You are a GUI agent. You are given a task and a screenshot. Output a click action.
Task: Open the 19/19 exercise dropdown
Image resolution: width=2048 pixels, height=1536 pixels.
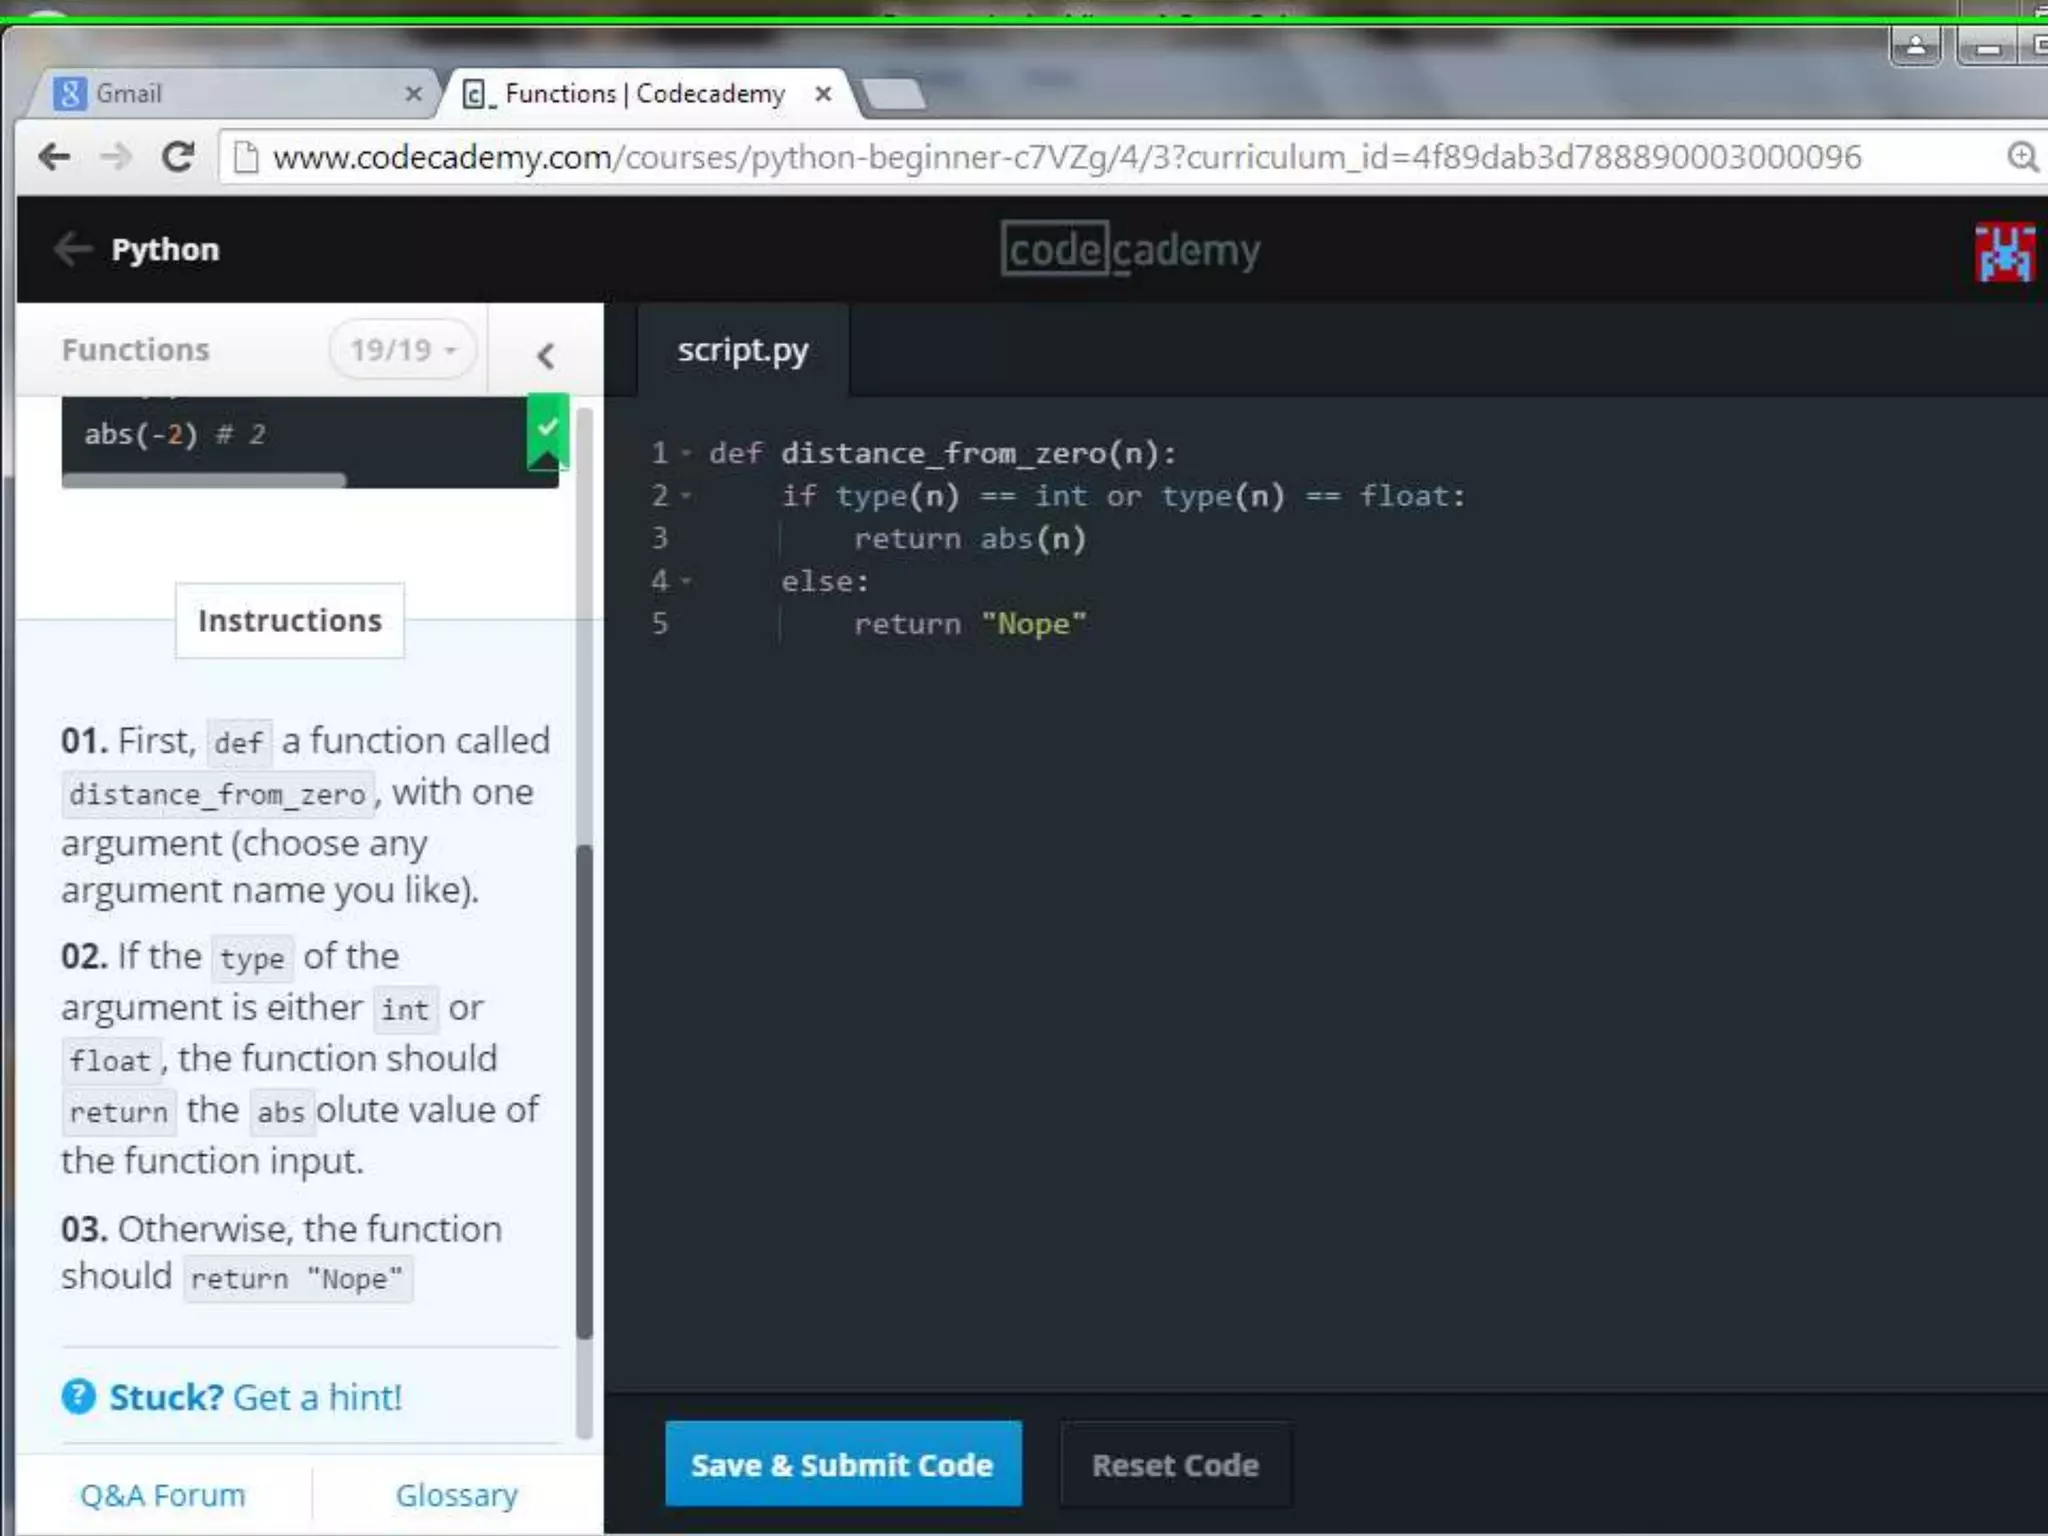402,350
